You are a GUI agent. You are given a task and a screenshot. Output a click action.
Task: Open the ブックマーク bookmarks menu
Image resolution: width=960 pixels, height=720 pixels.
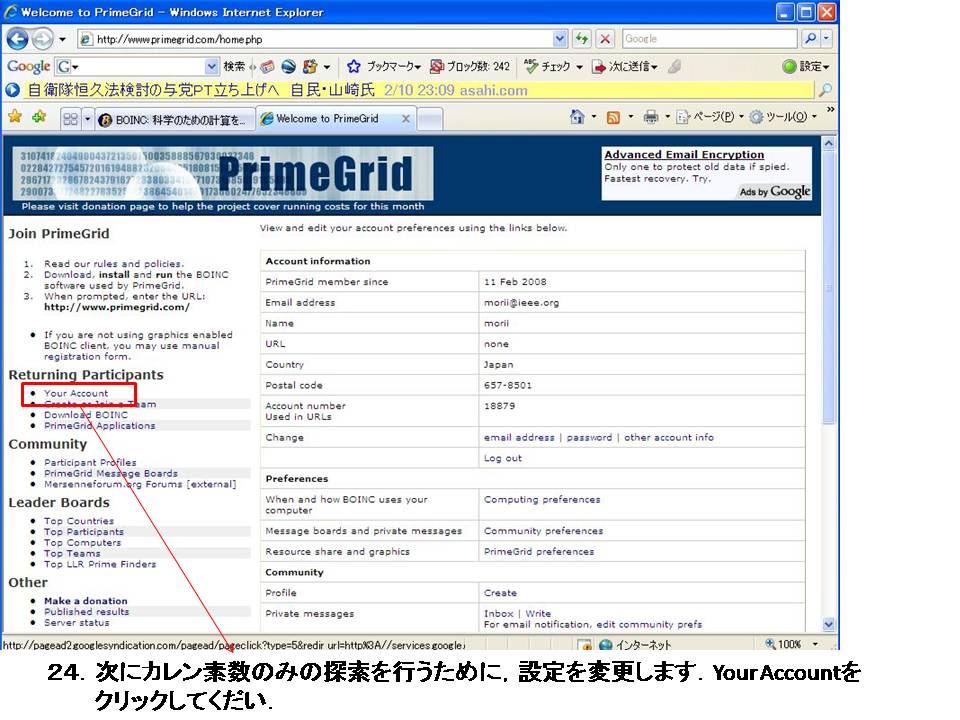384,66
